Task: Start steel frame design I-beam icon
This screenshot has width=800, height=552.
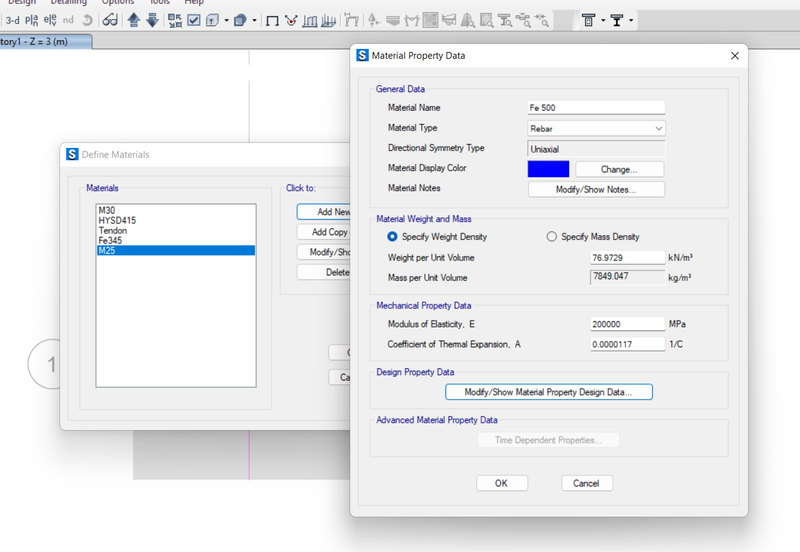Action: (x=617, y=20)
